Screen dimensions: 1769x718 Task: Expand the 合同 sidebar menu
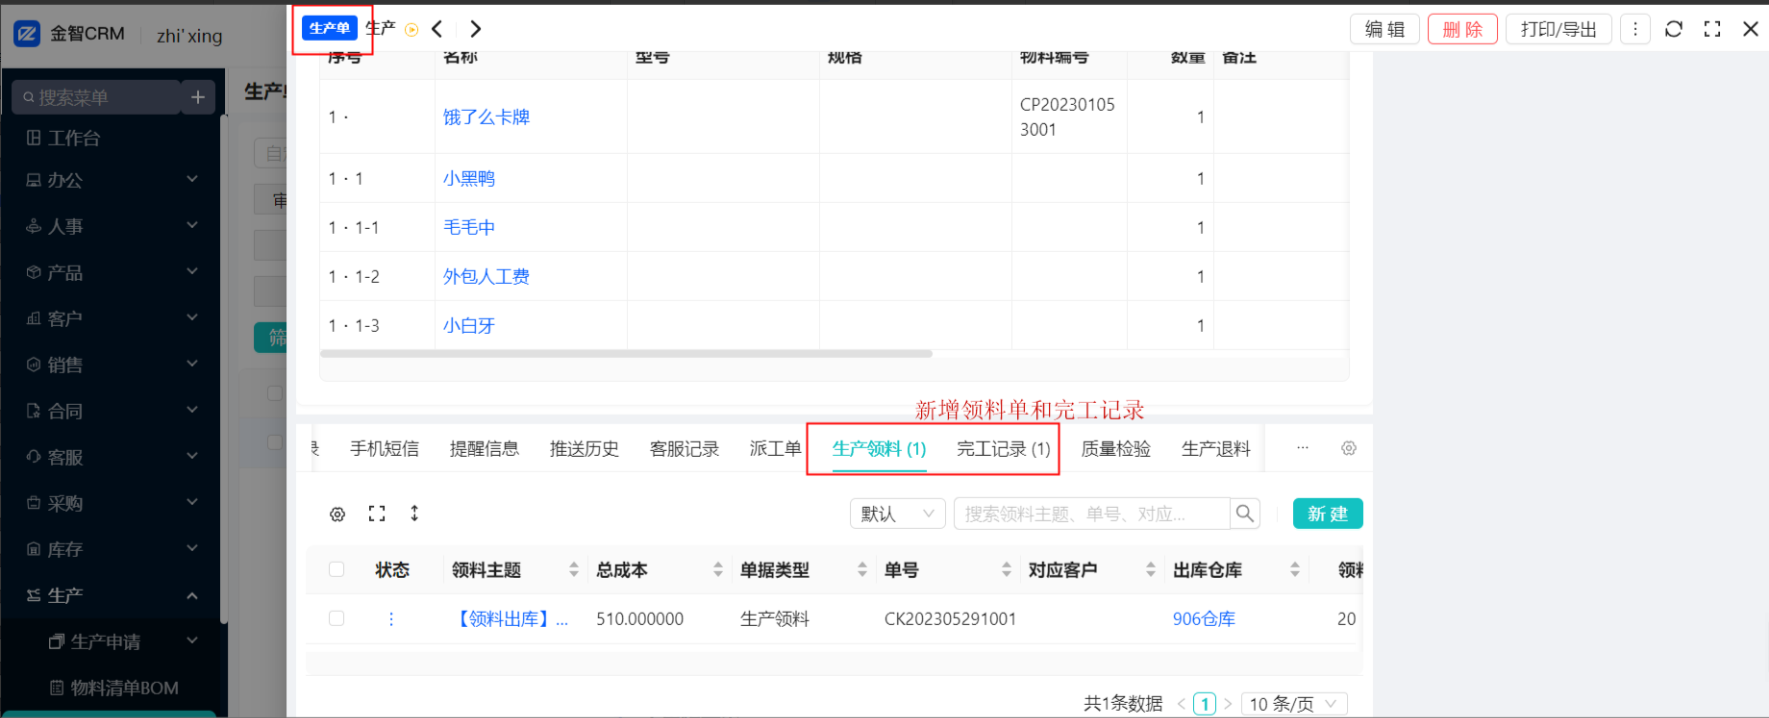(x=112, y=410)
